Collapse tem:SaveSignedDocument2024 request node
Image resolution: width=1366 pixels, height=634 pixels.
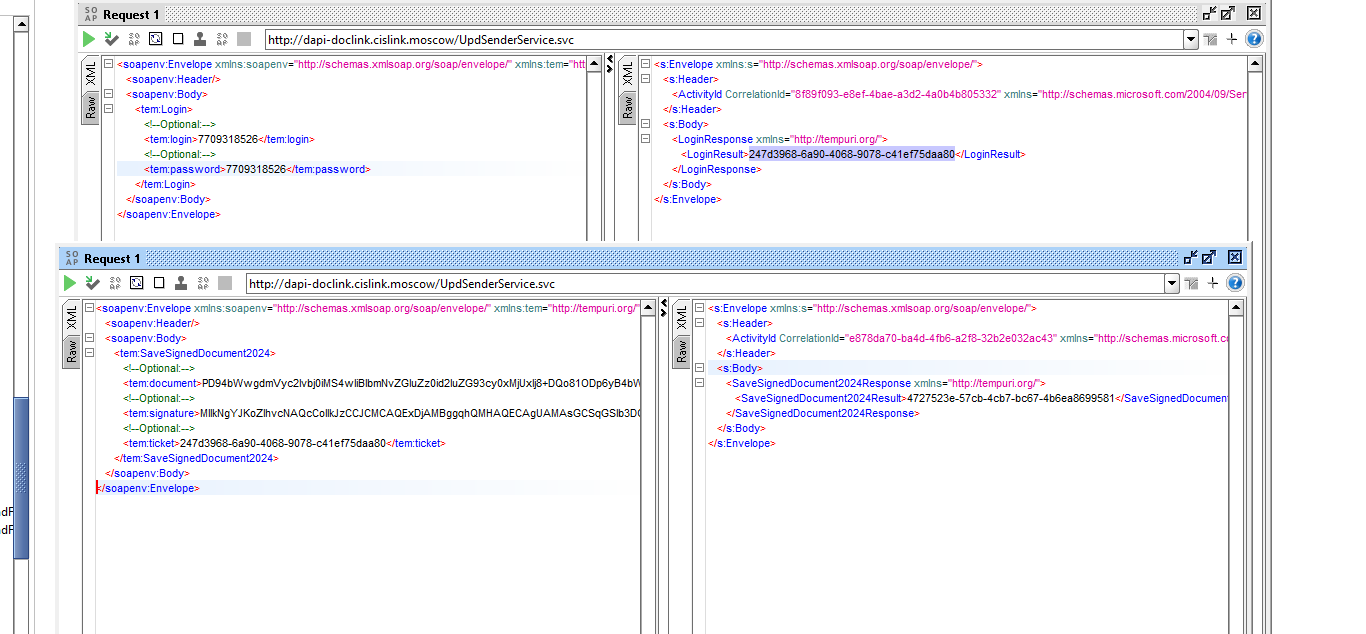point(90,353)
